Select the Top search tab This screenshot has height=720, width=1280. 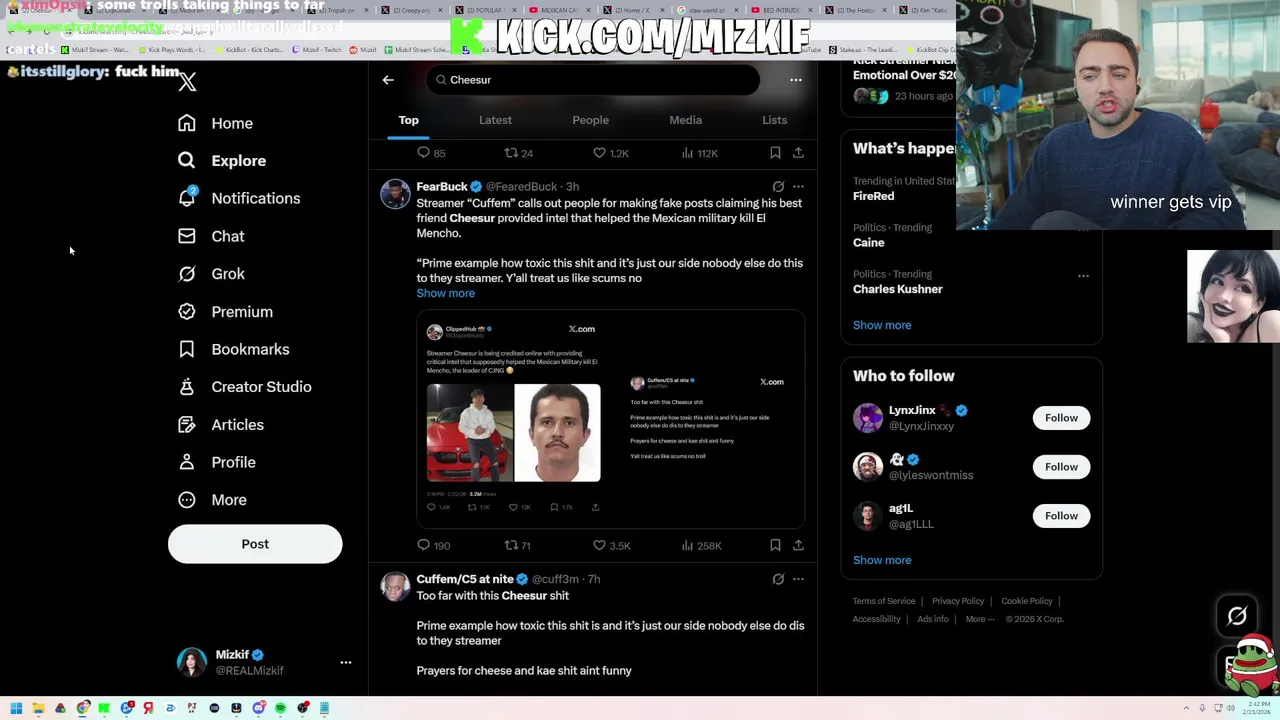(x=409, y=120)
